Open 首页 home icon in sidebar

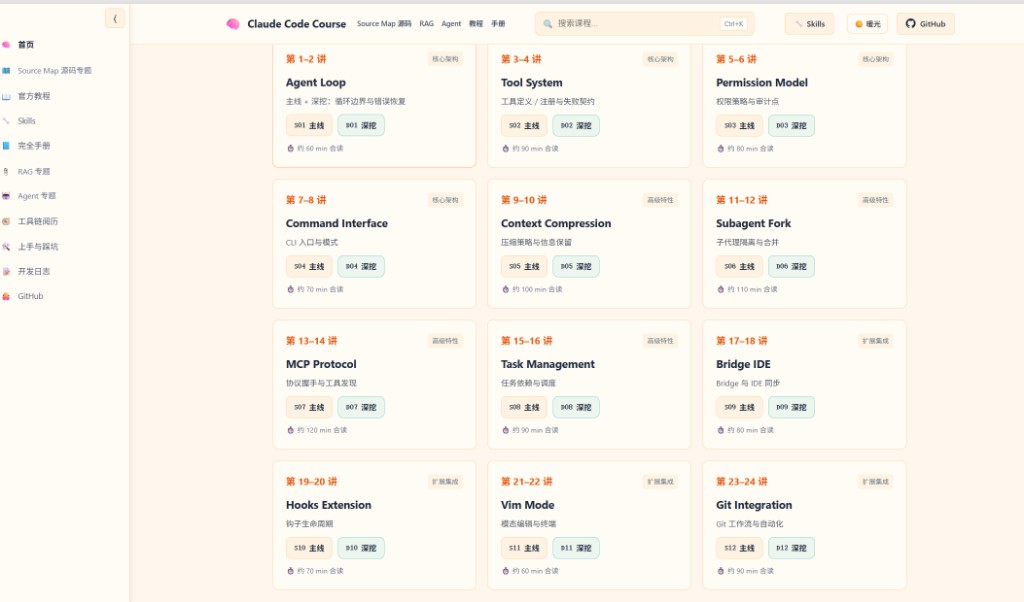tap(6, 44)
